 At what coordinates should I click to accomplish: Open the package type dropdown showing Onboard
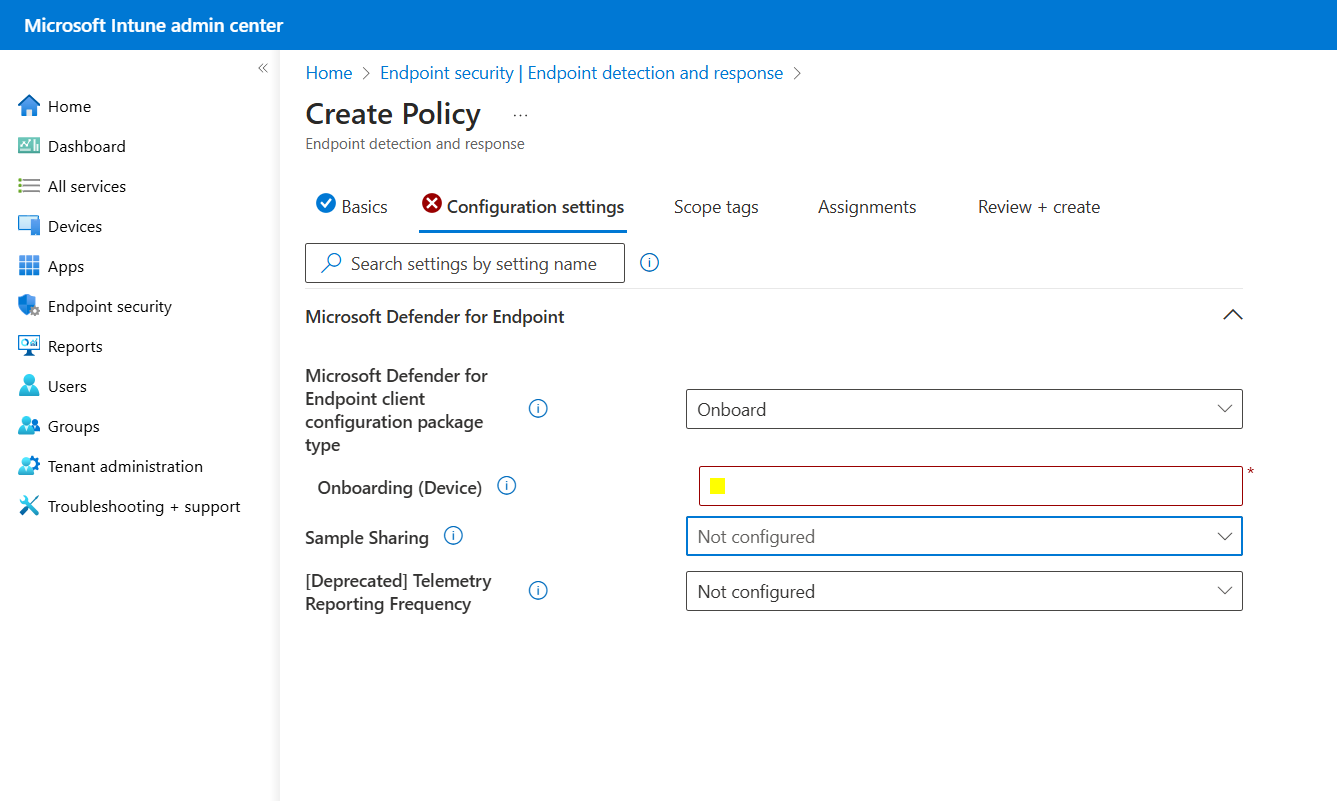click(x=964, y=409)
